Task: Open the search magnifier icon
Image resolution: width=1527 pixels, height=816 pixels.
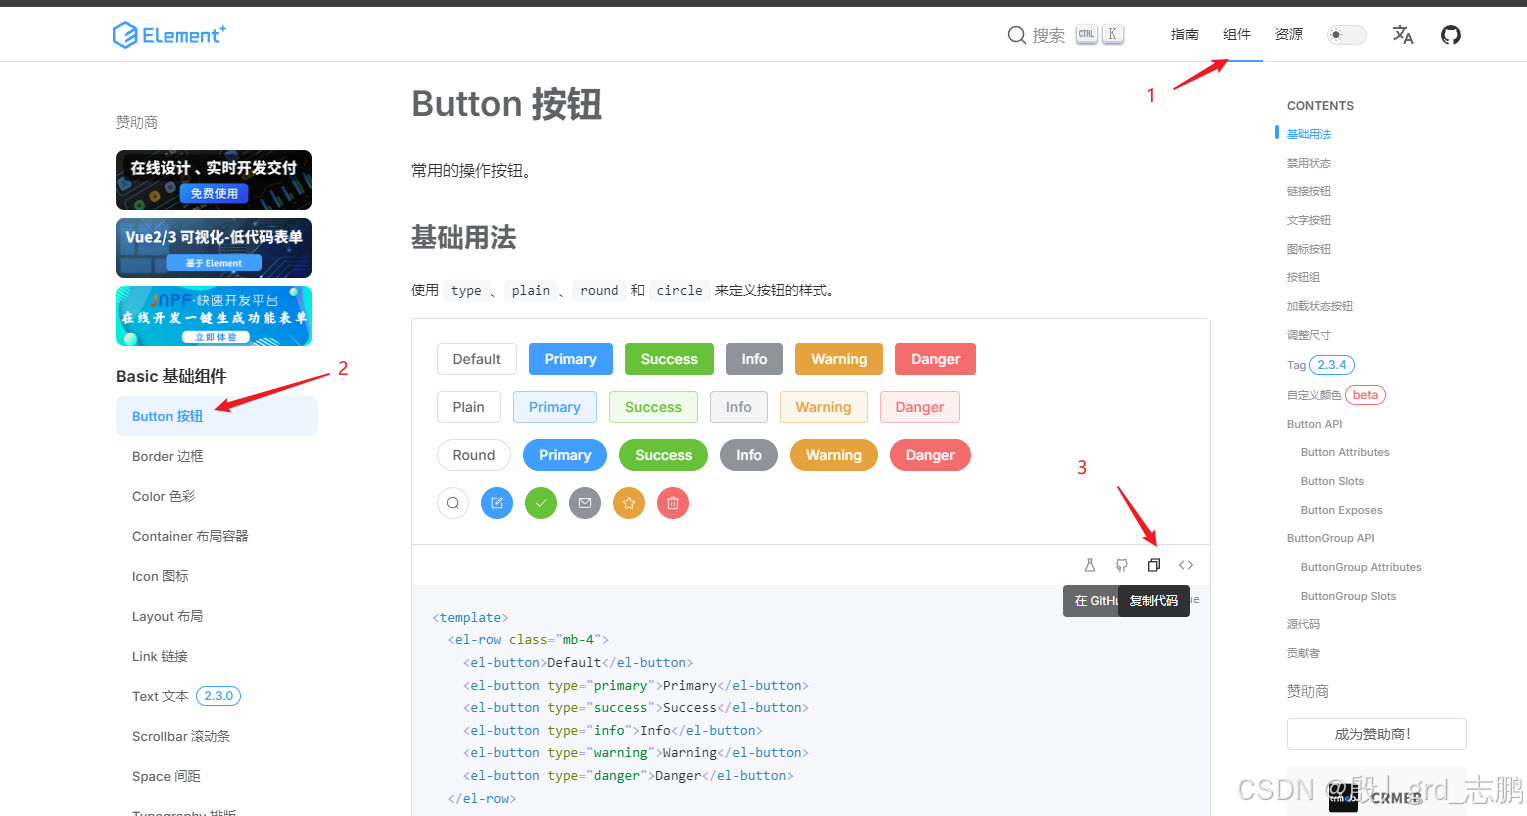Action: pyautogui.click(x=1016, y=35)
